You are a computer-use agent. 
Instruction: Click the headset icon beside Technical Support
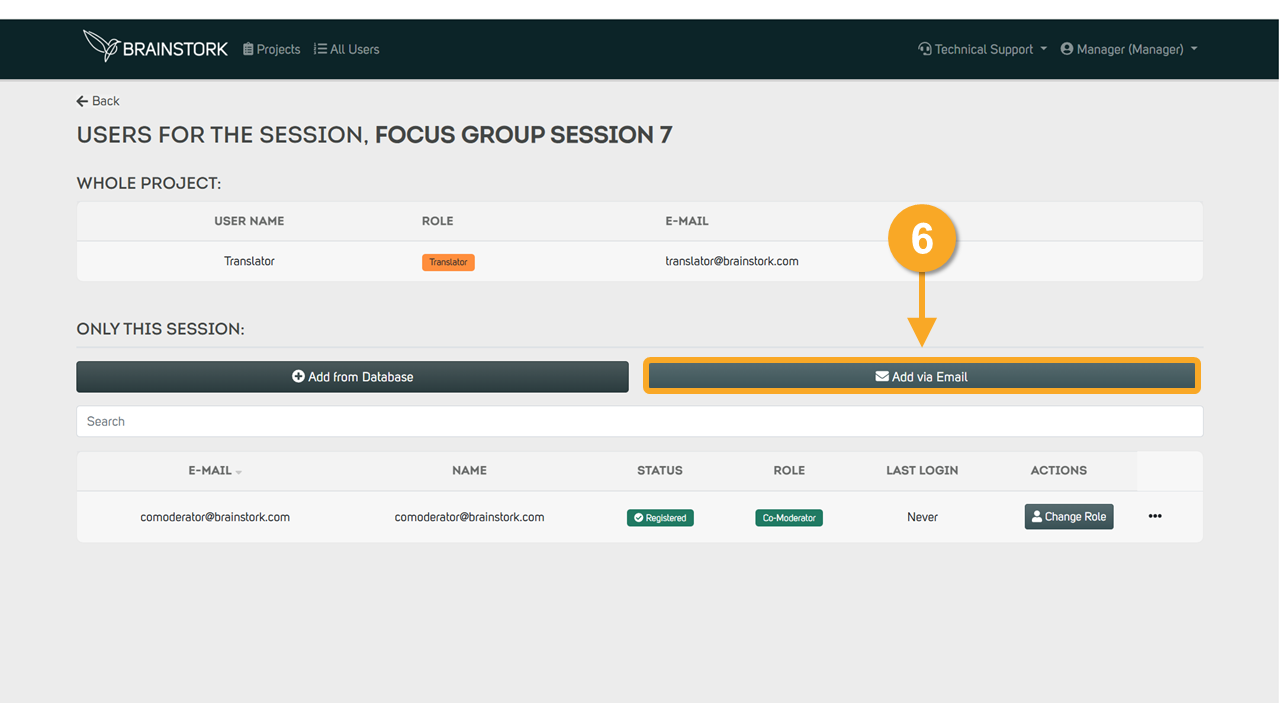pos(925,49)
